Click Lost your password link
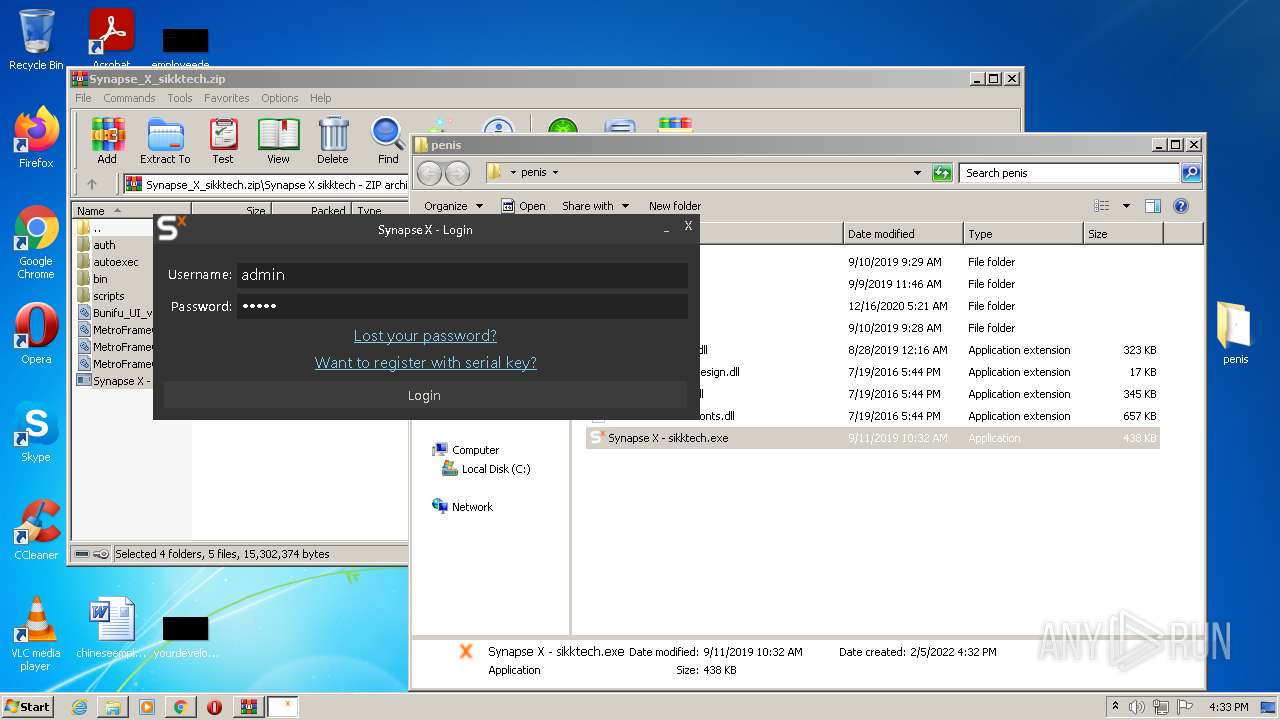The width and height of the screenshot is (1280, 720). tap(425, 336)
